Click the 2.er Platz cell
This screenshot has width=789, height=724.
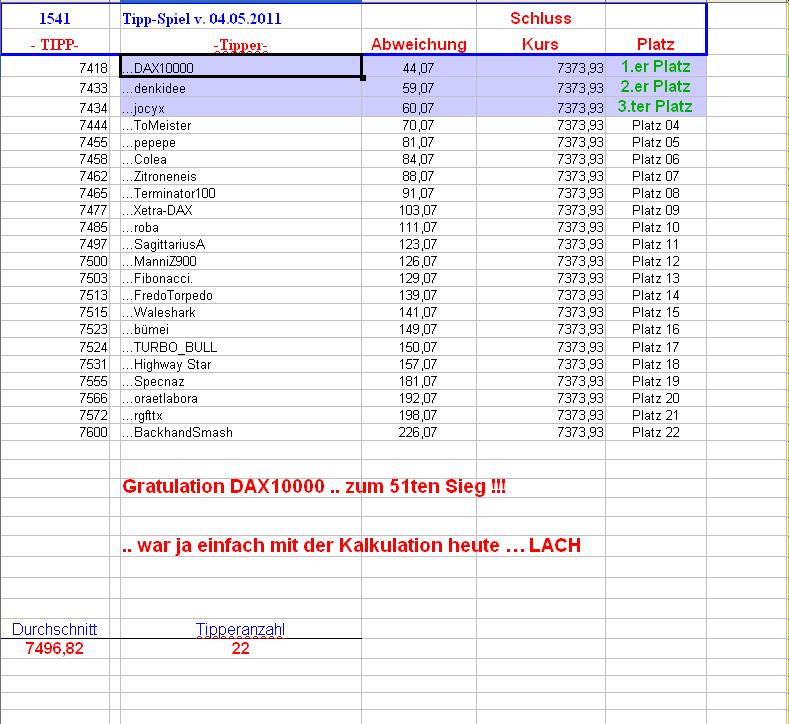click(656, 87)
